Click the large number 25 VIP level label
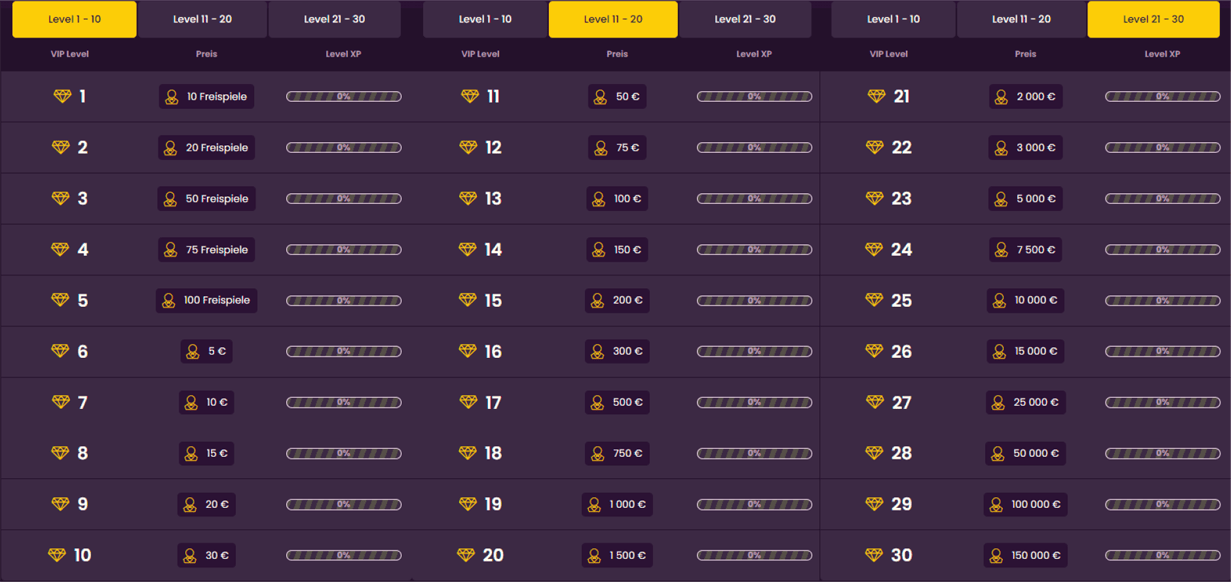Image resolution: width=1231 pixels, height=582 pixels. (901, 301)
